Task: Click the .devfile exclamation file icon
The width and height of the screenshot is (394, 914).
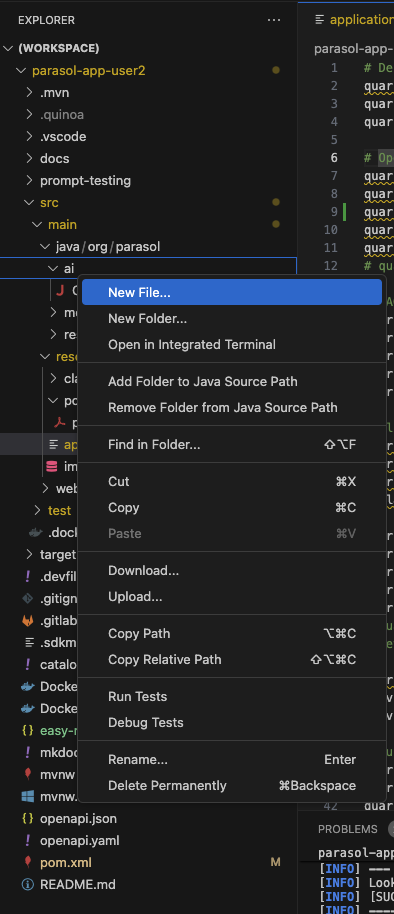Action: pos(27,576)
